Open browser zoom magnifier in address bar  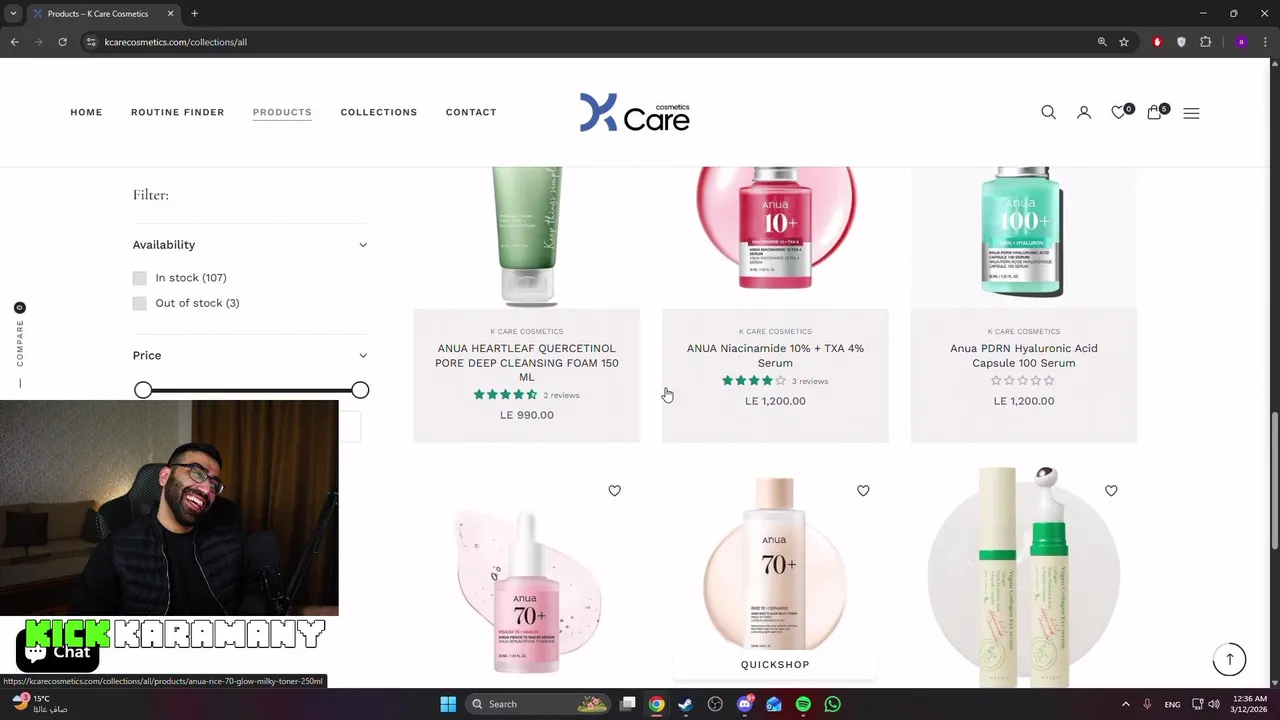(1102, 42)
